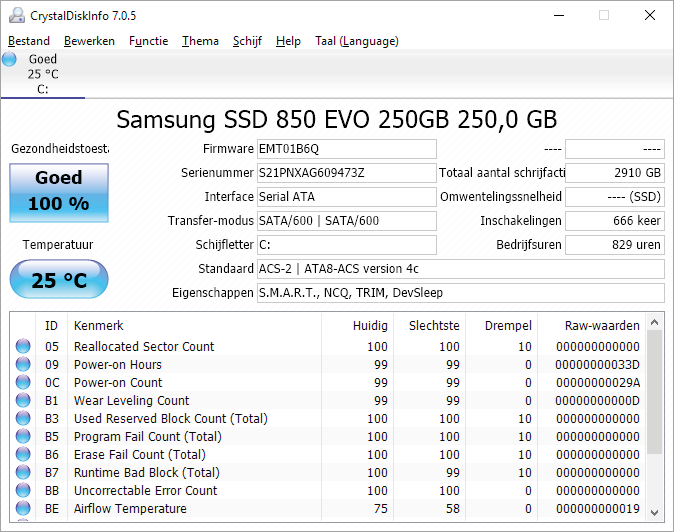The height and width of the screenshot is (532, 674).
Task: Open the Taal (Language) menu
Action: coord(357,41)
